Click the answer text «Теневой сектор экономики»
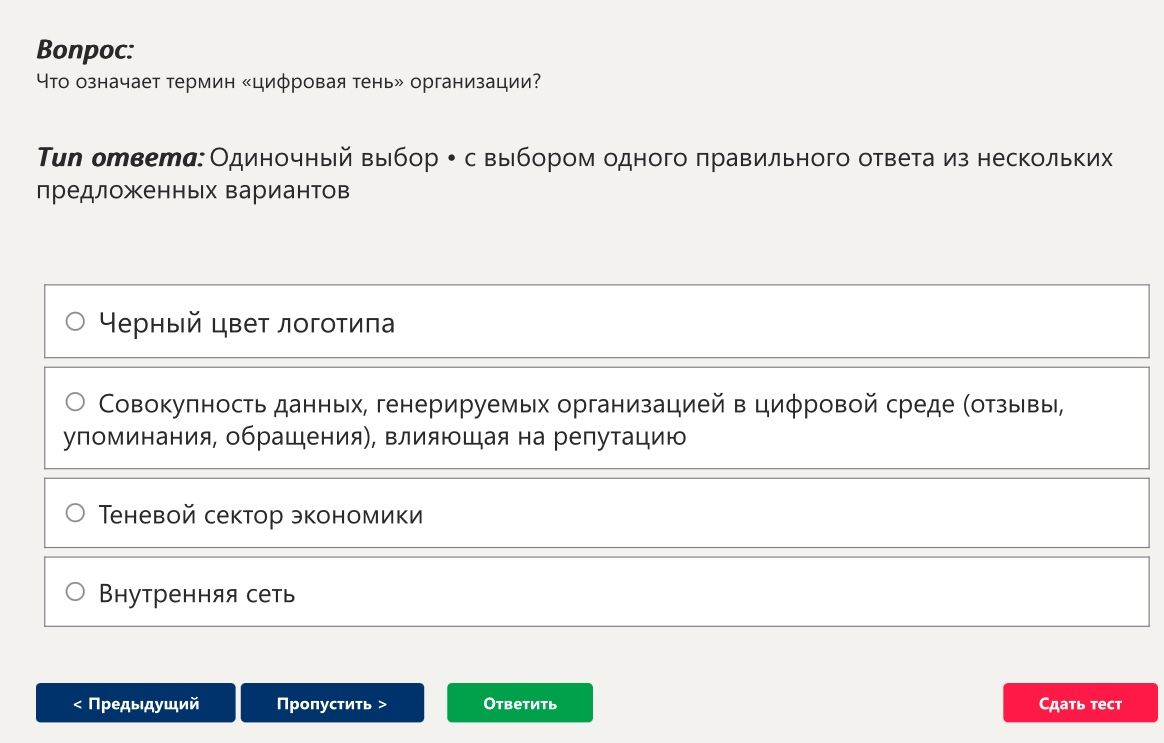1164x743 pixels. (x=261, y=514)
